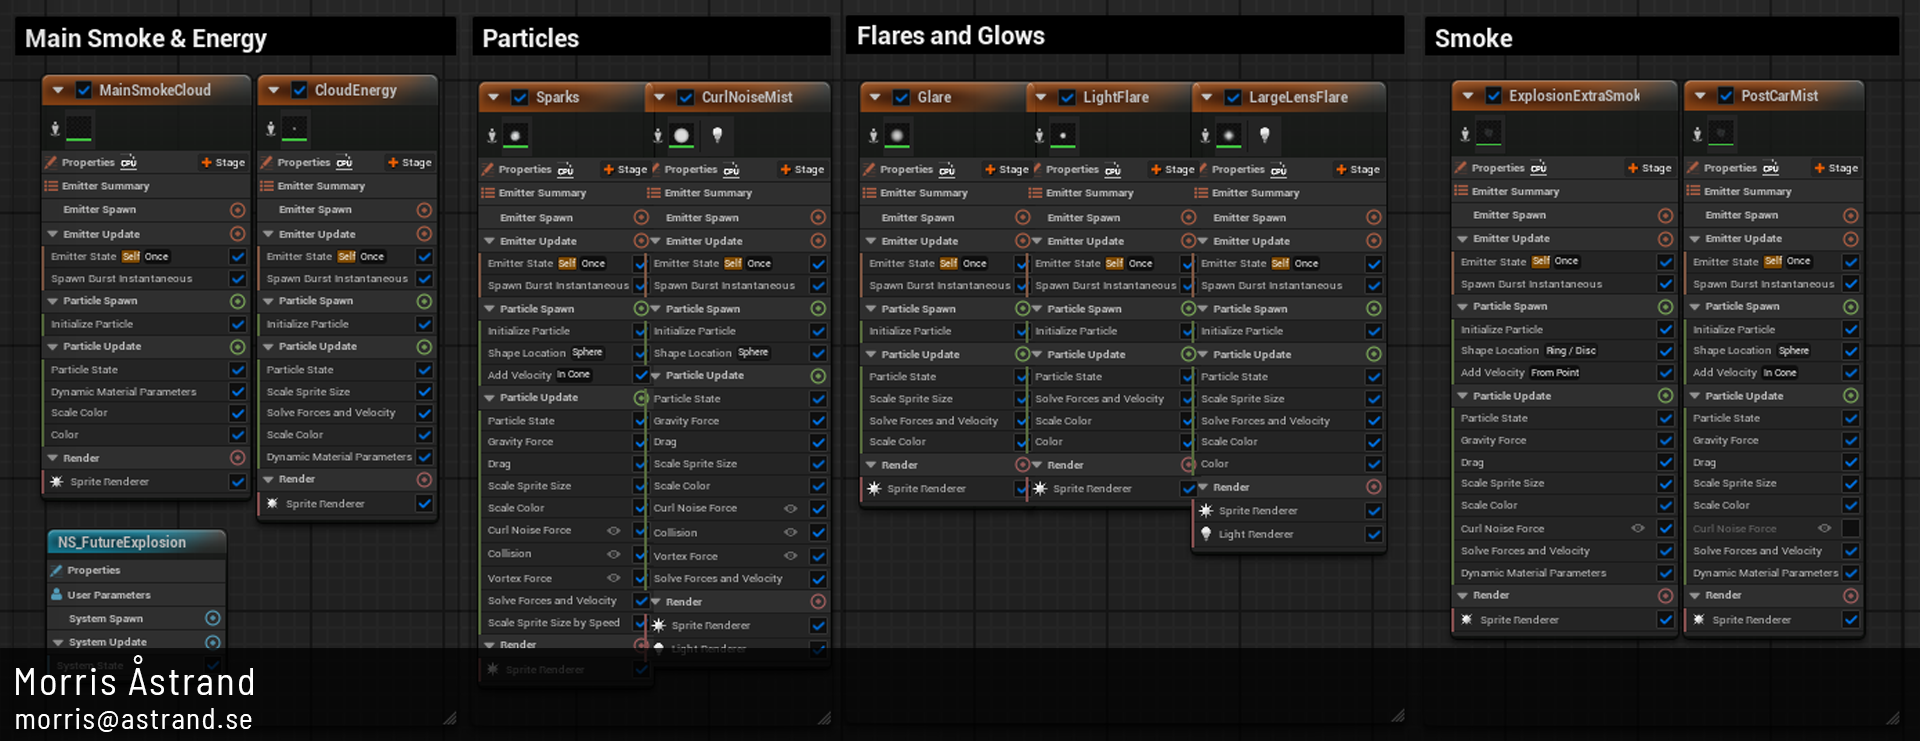
Task: Click CPU sim target icon in MainSmokeCloud Properties
Action: point(129,162)
